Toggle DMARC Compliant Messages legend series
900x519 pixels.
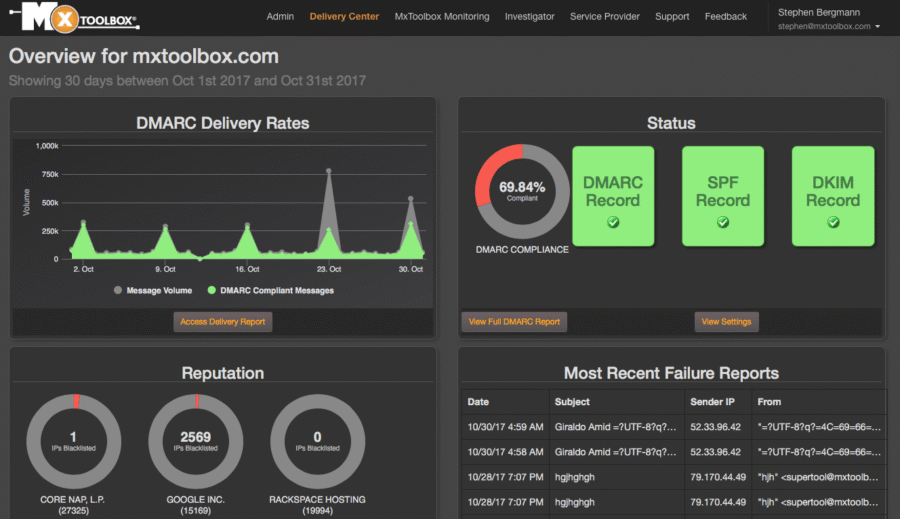pos(270,291)
